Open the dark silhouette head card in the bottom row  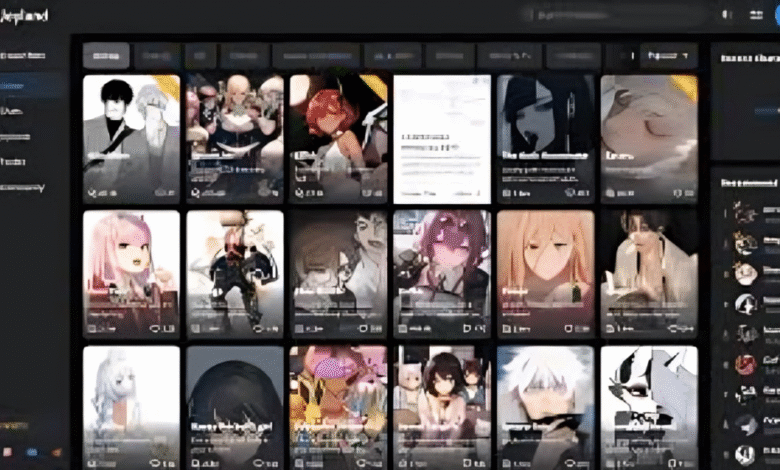[235, 408]
